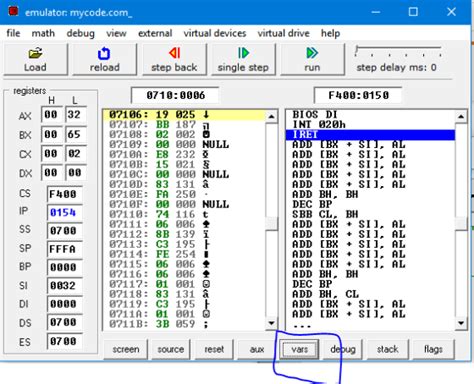The height and width of the screenshot is (384, 474).
Task: Click the SI register field 0032
Action: click(x=64, y=286)
